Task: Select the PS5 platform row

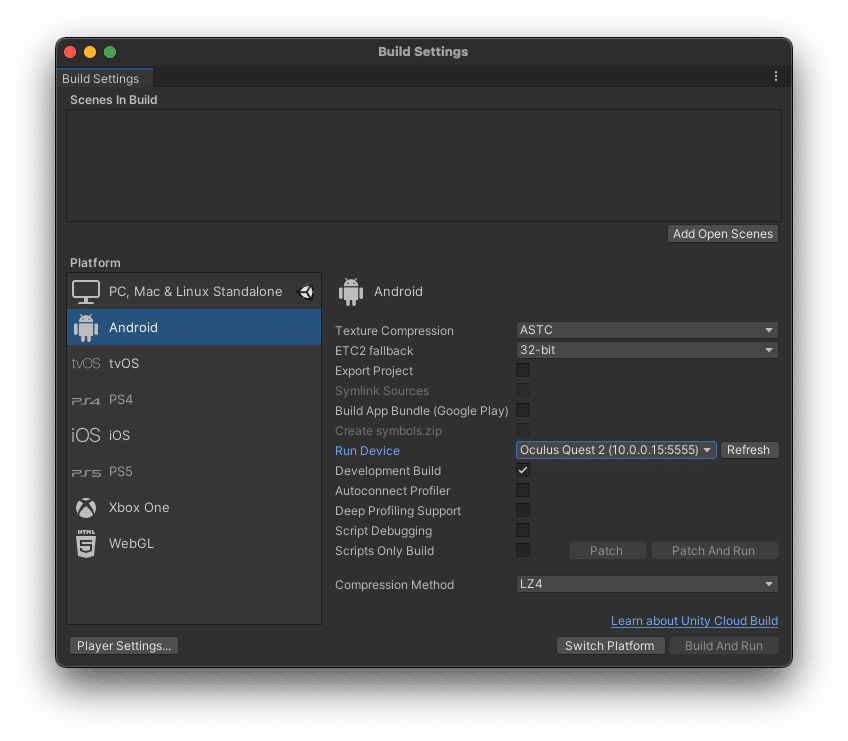Action: pyautogui.click(x=194, y=472)
